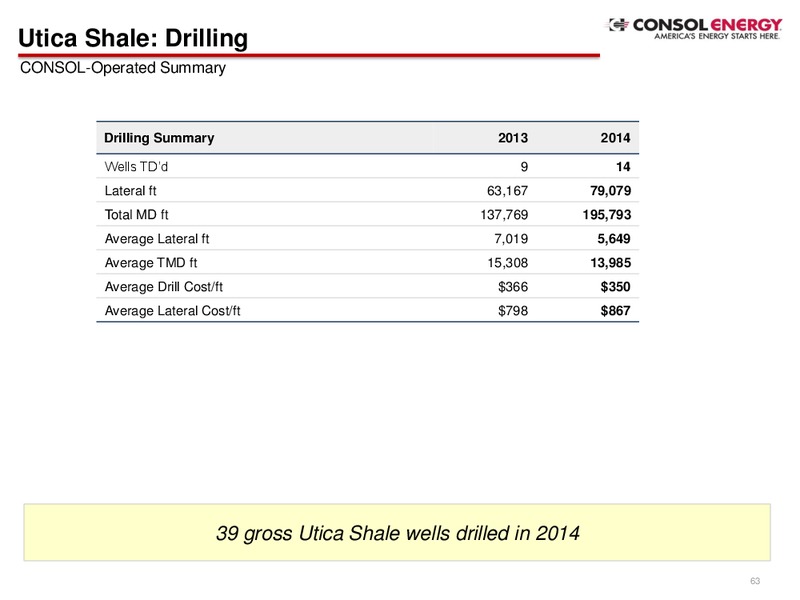800x600 pixels.
Task: Click the value $867
Action: point(615,311)
